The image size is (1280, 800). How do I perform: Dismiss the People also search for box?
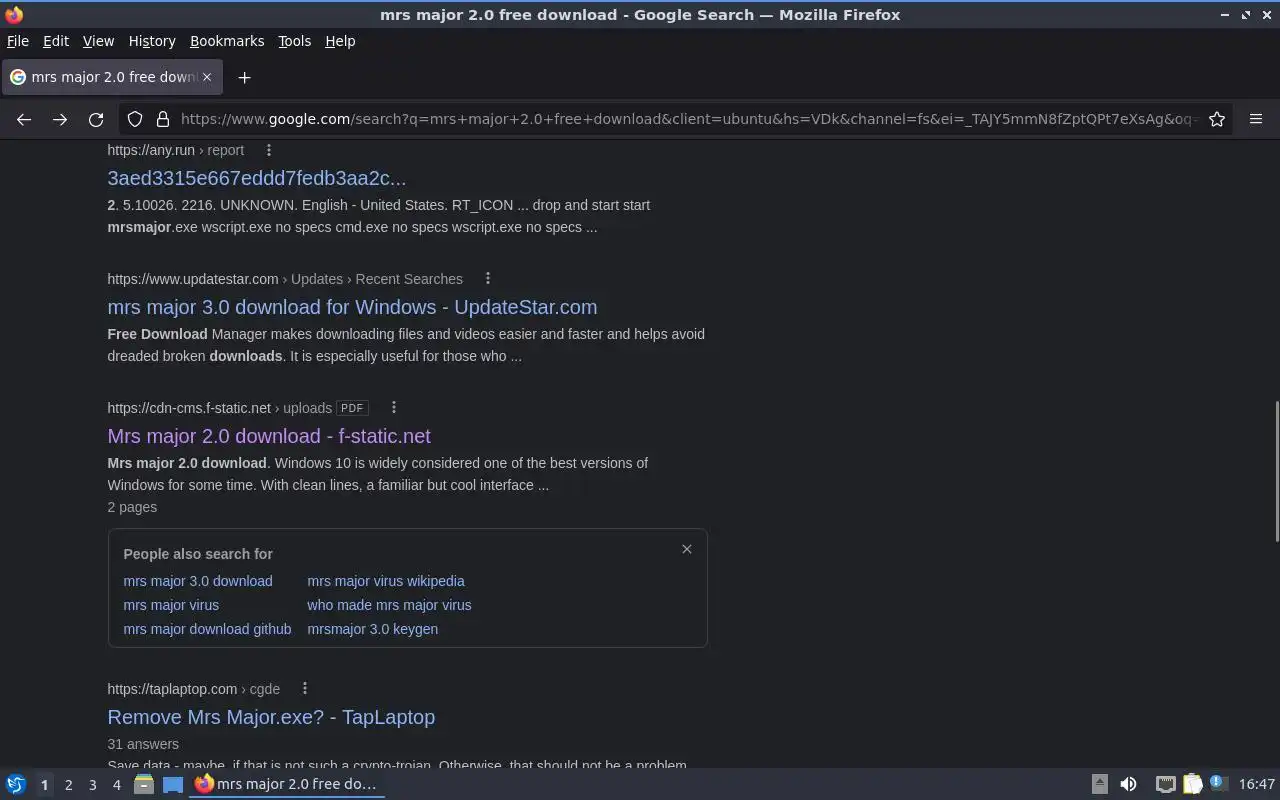coord(686,549)
